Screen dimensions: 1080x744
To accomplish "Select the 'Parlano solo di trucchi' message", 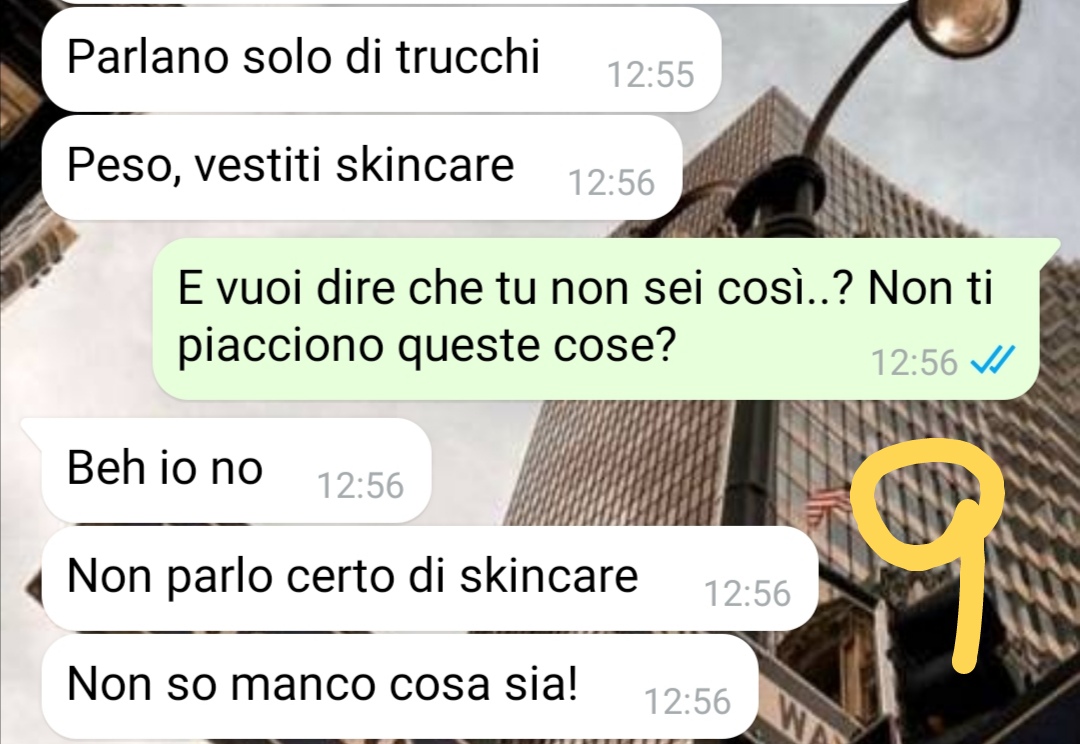I will (x=381, y=58).
